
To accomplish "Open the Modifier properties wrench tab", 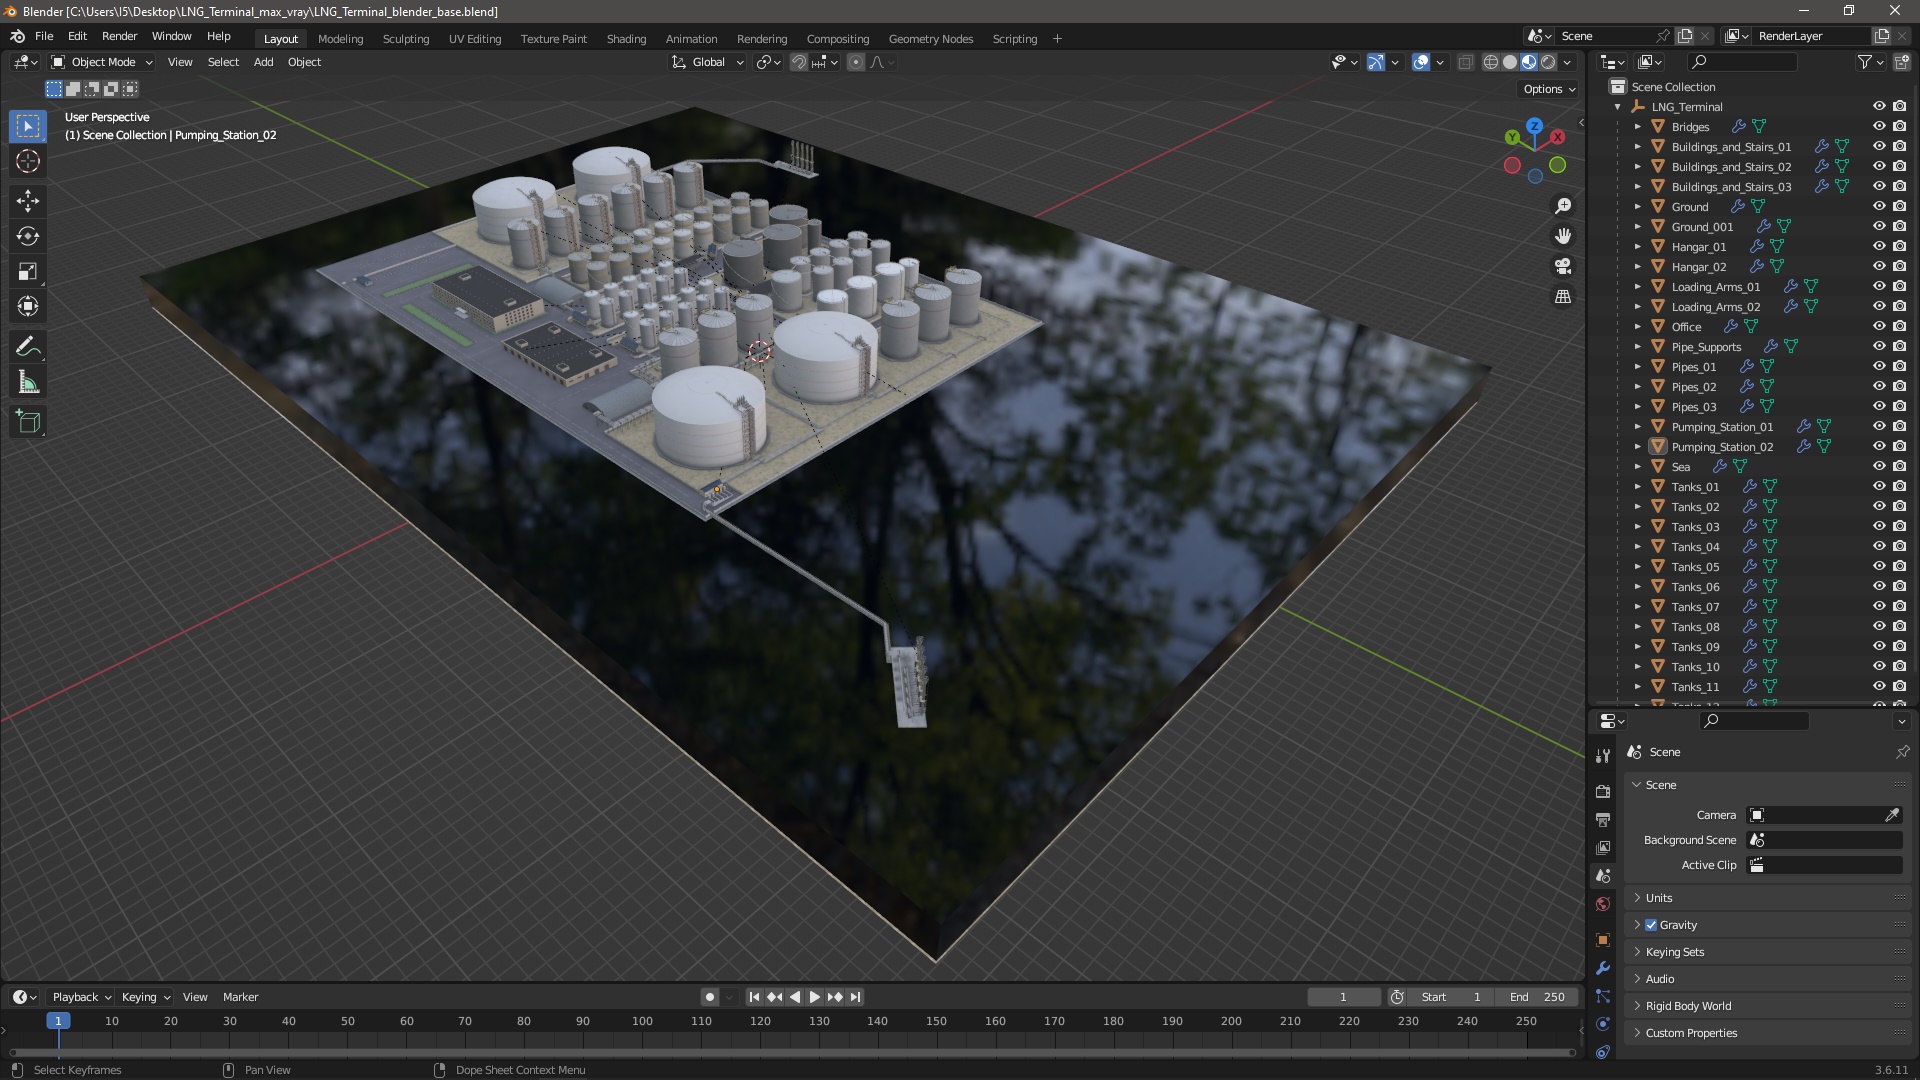I will coord(1603,968).
